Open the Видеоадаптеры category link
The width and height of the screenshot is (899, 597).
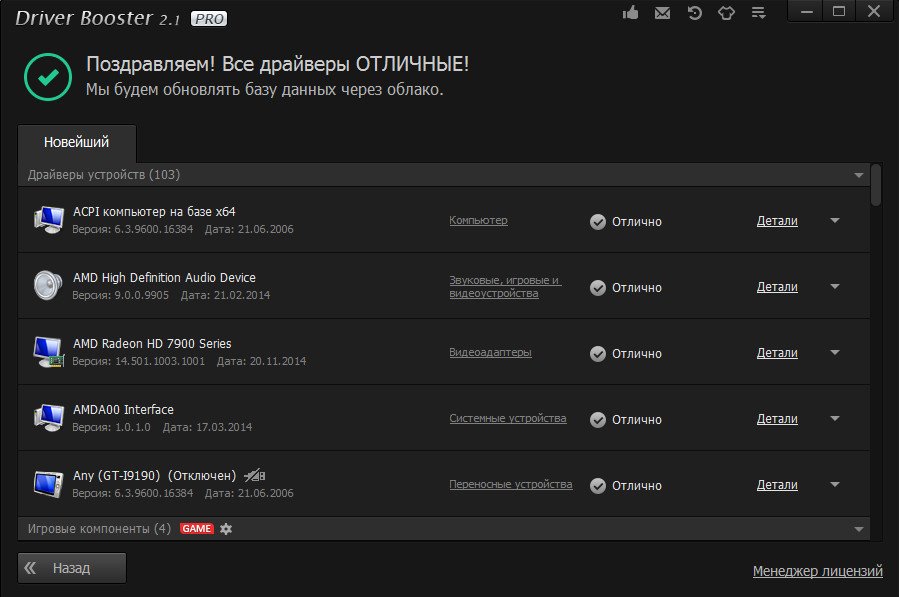(x=490, y=352)
